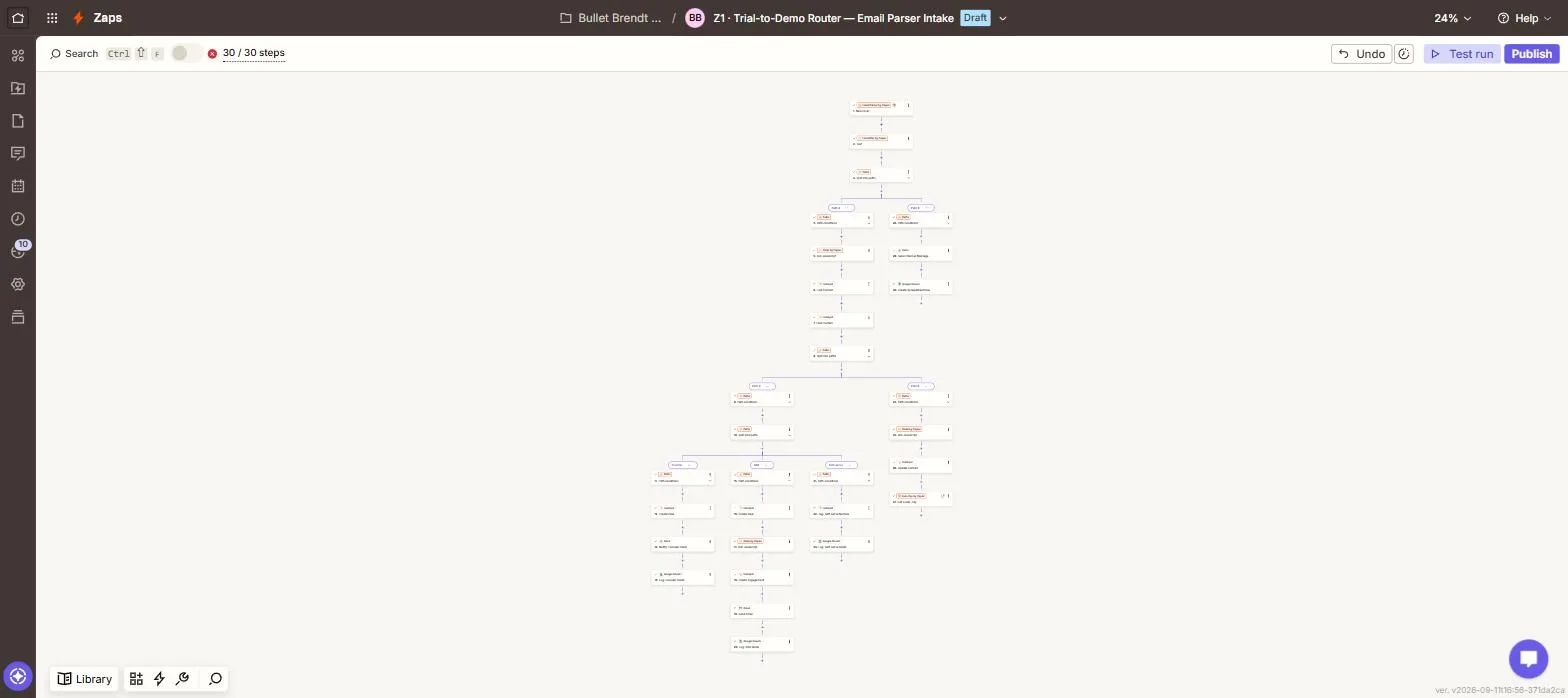Image resolution: width=1568 pixels, height=698 pixels.
Task: Open three-dot menu on step 1 node
Action: [x=908, y=105]
